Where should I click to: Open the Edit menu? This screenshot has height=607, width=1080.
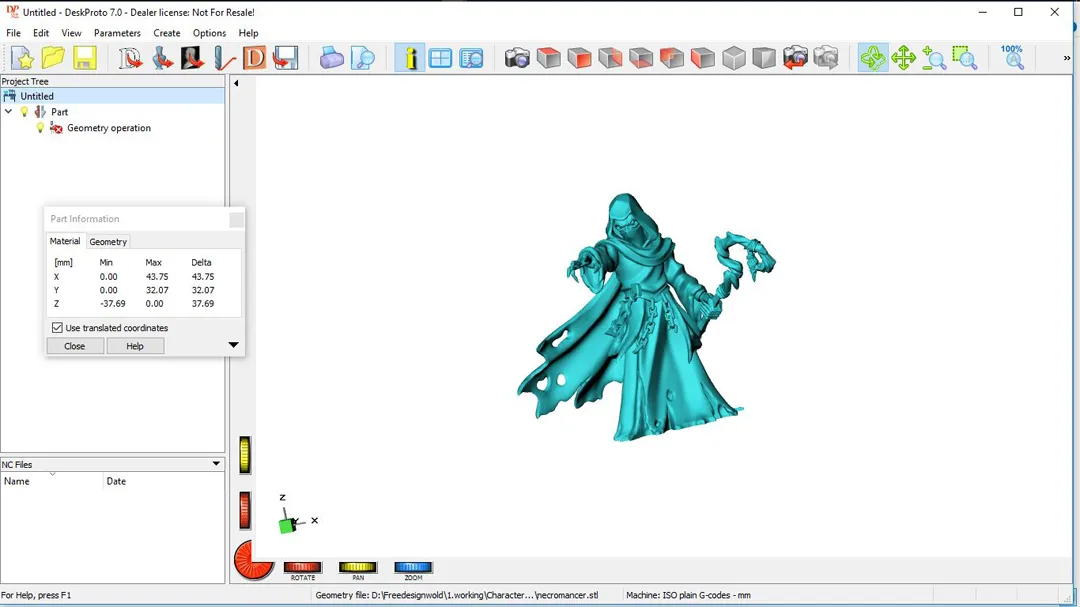click(x=41, y=33)
